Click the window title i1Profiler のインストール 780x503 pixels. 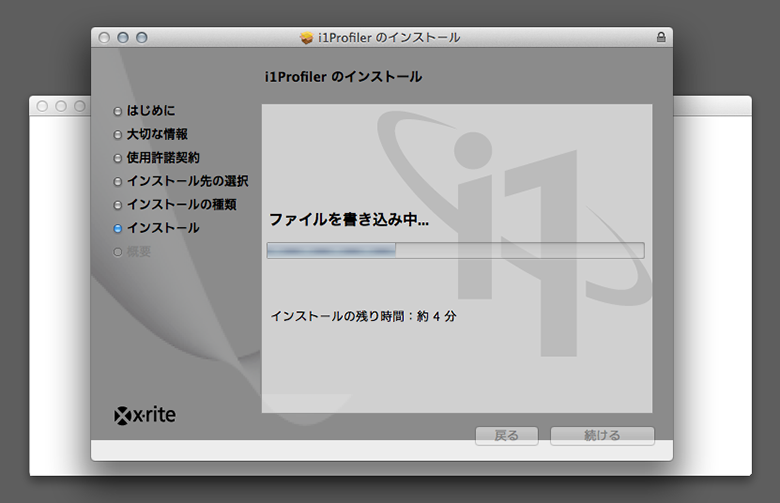388,37
